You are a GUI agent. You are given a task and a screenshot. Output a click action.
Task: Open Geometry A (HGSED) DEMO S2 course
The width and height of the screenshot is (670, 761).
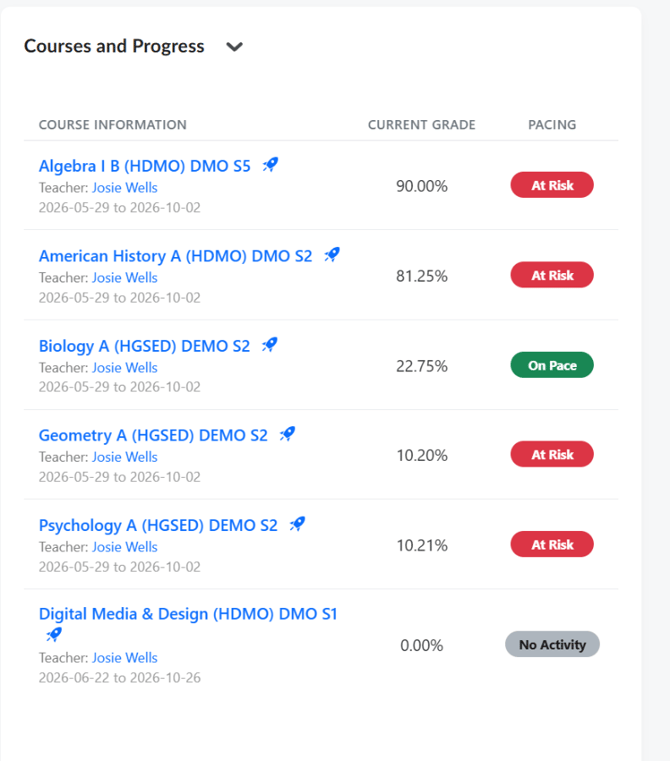(x=153, y=435)
